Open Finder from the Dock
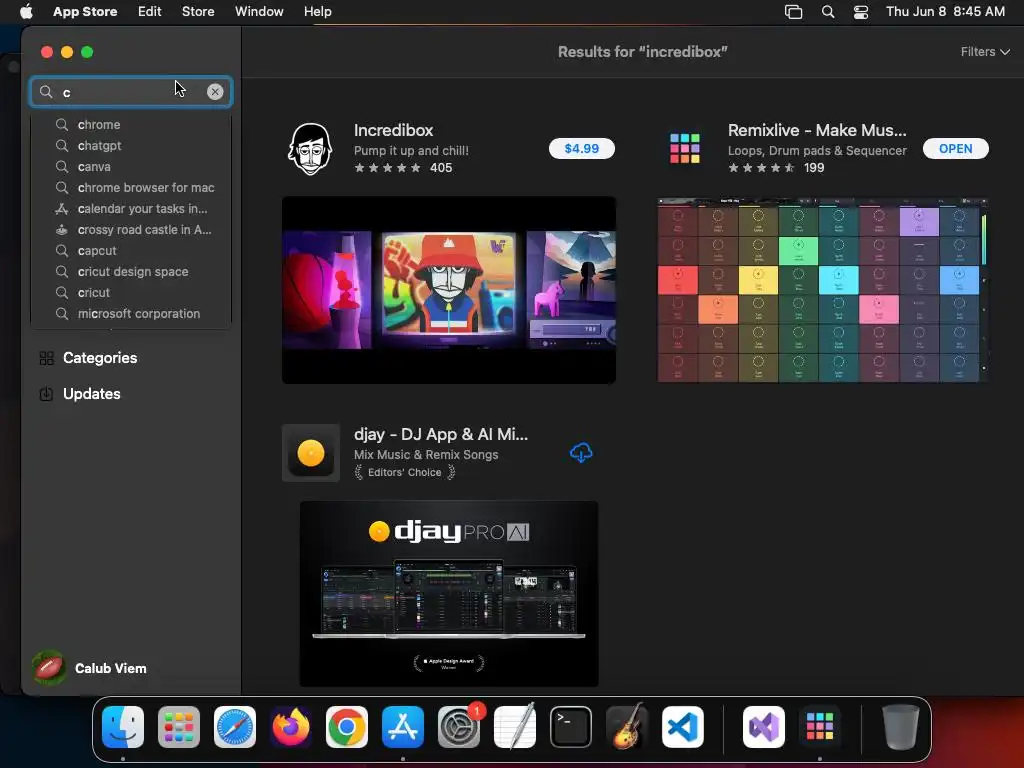This screenshot has width=1024, height=768. (123, 726)
